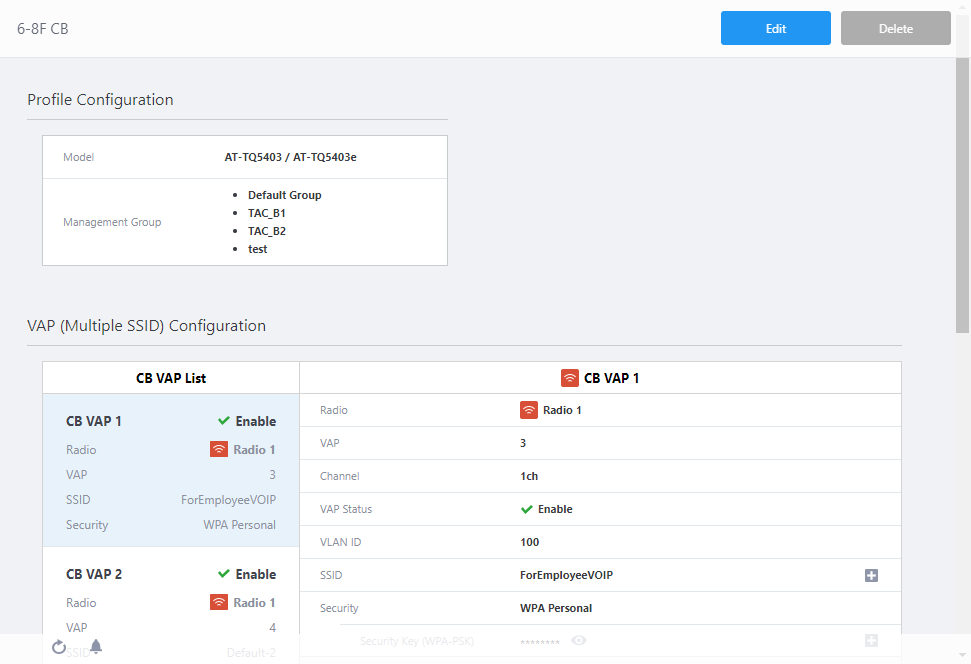Click Radio 1 icon in the Radio detail row
971x664 pixels.
pos(529,410)
